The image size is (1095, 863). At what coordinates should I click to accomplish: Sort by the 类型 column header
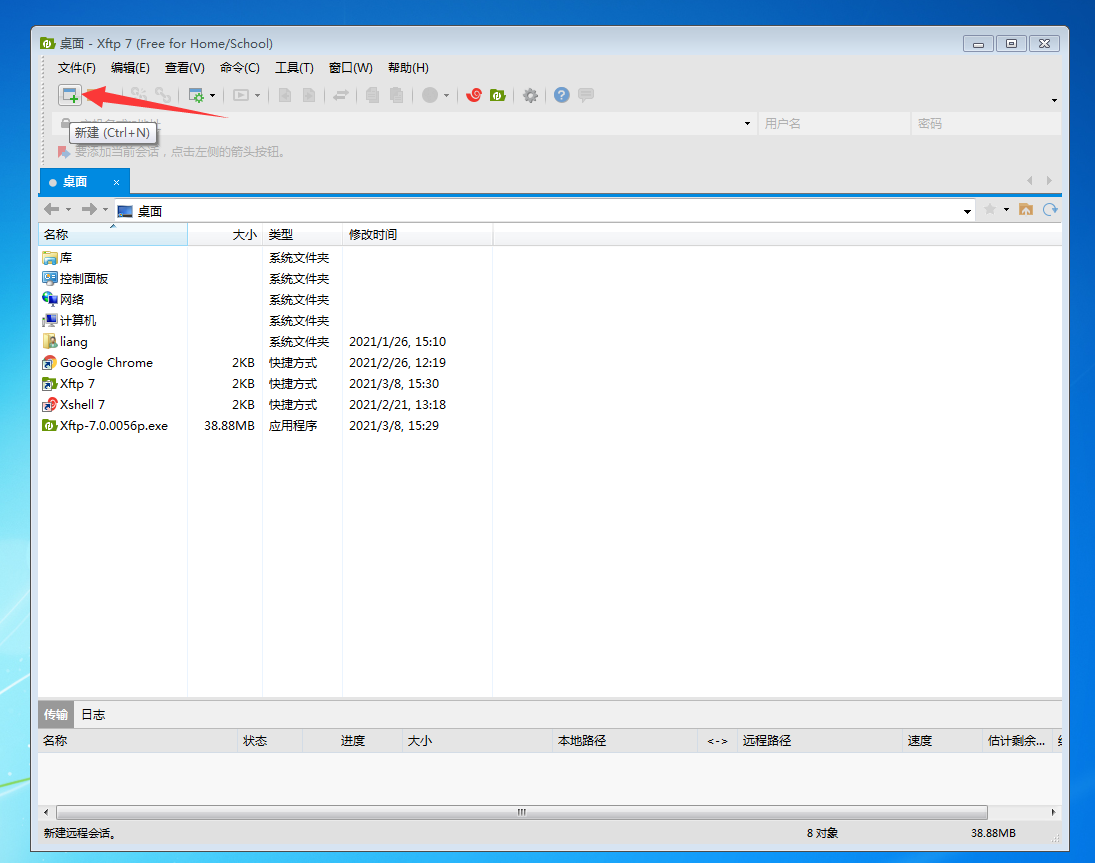point(302,235)
